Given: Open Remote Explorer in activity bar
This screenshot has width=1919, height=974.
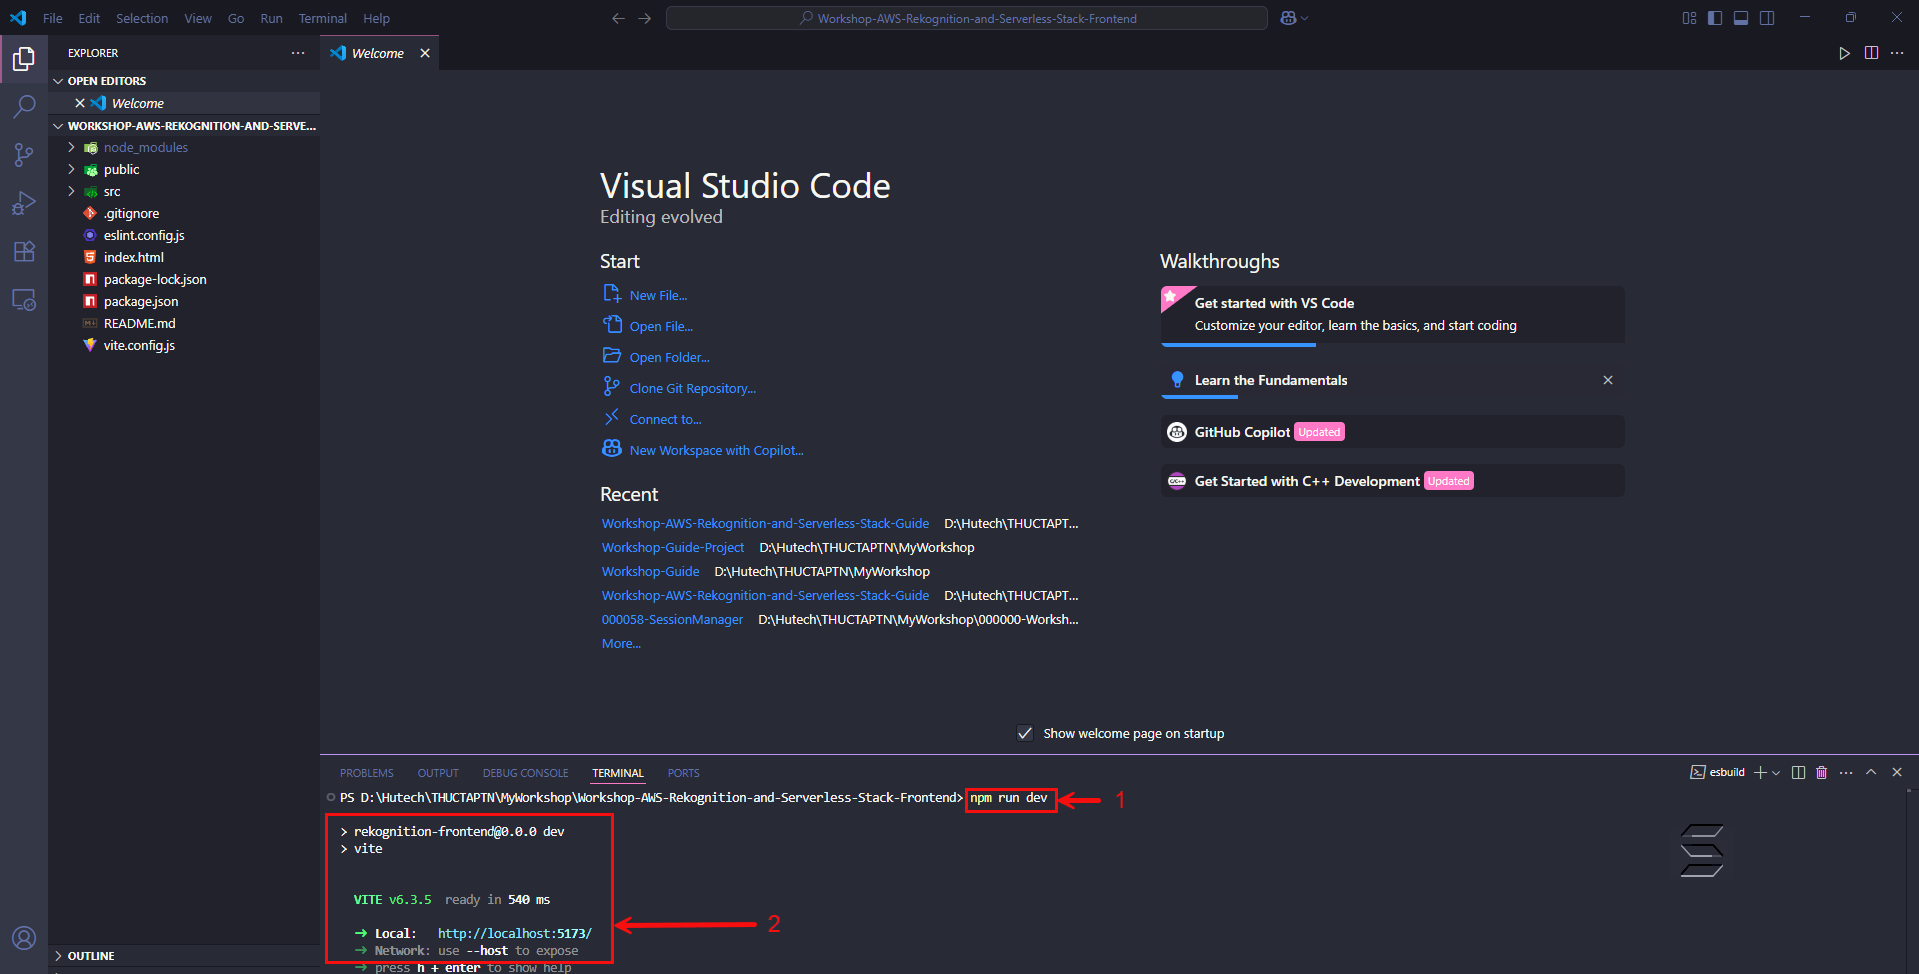Looking at the screenshot, I should pos(24,299).
